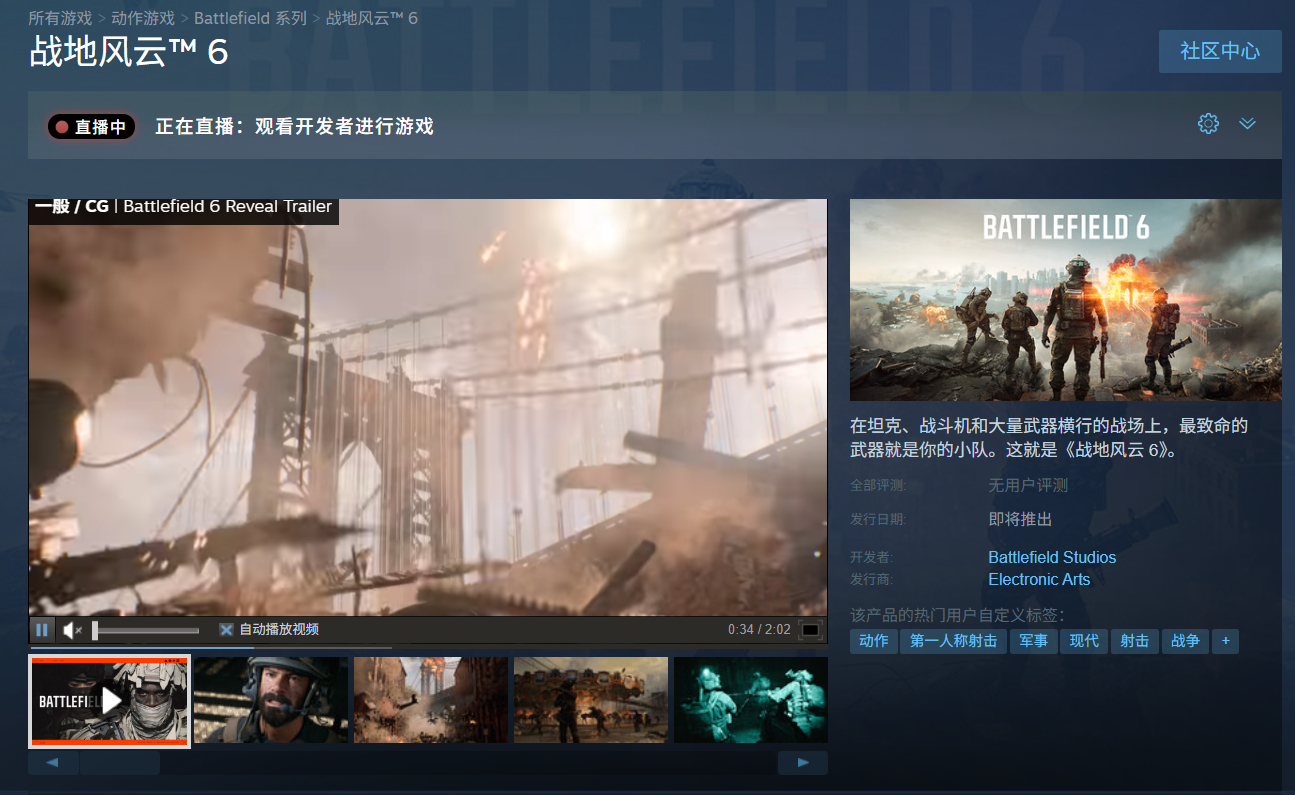Click the video time 0:34 / 2:02
Screen dimensions: 1295x795
(x=759, y=630)
